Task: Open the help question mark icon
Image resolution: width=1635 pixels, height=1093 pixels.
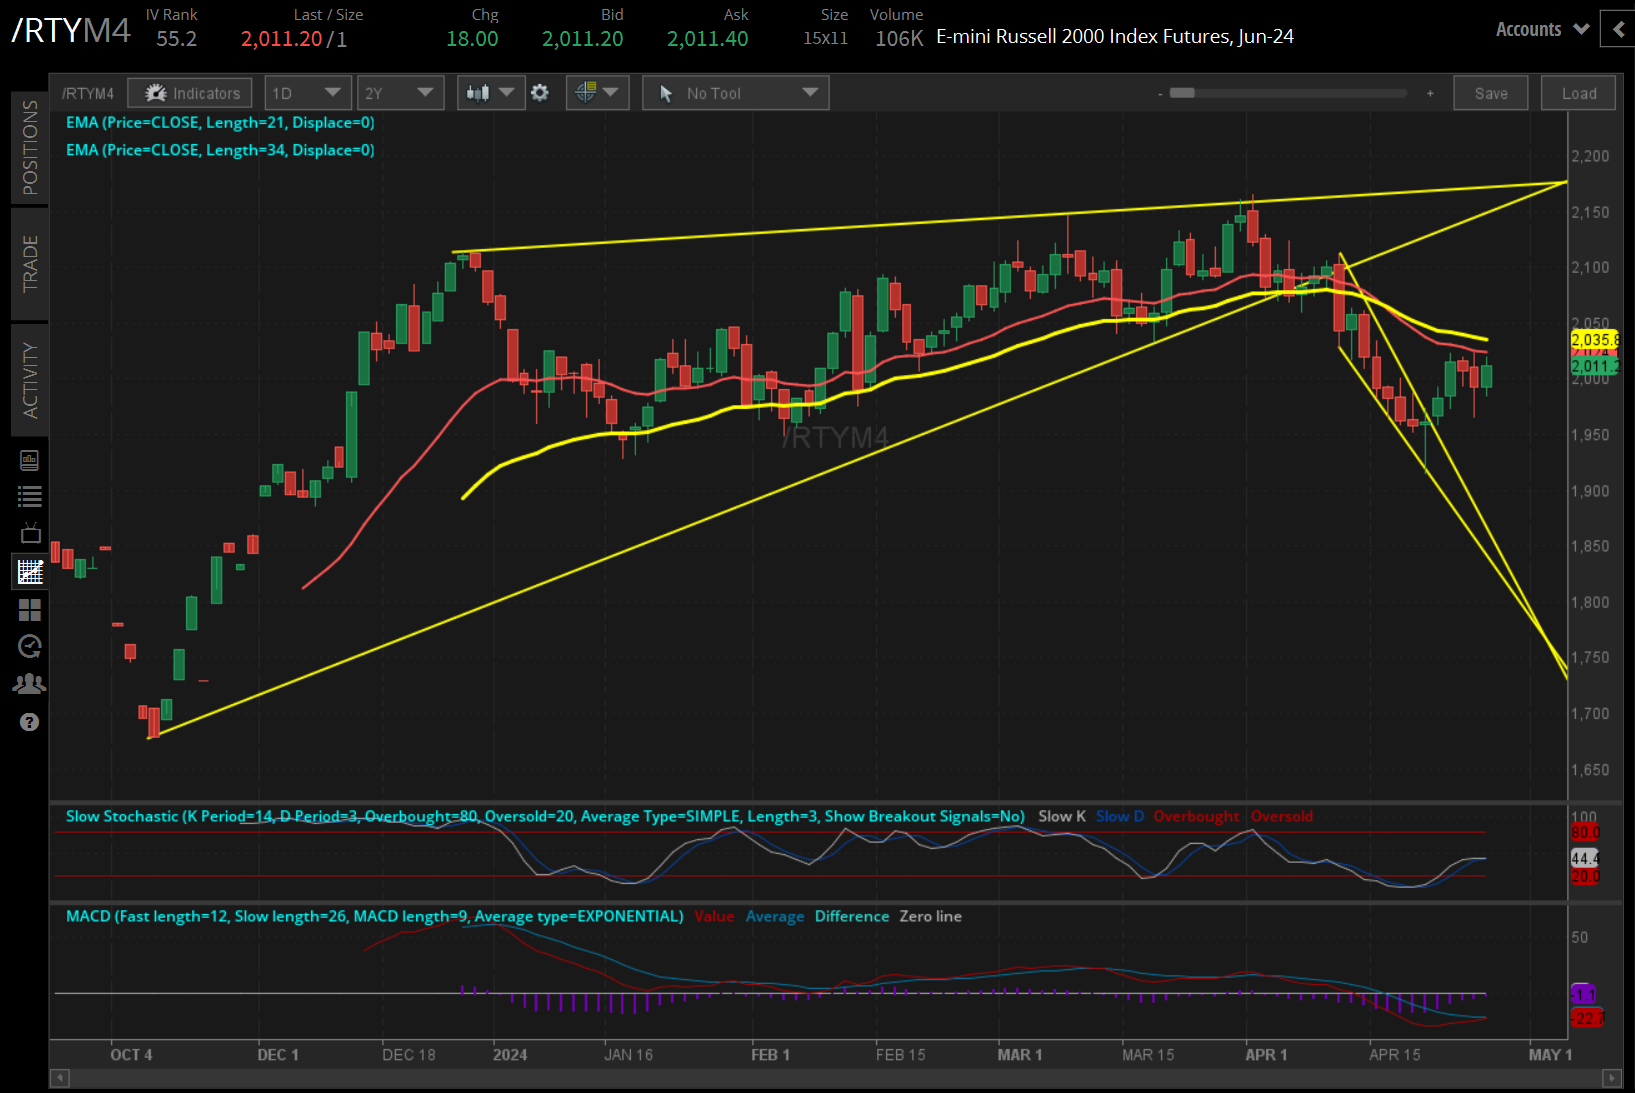Action: pos(30,722)
